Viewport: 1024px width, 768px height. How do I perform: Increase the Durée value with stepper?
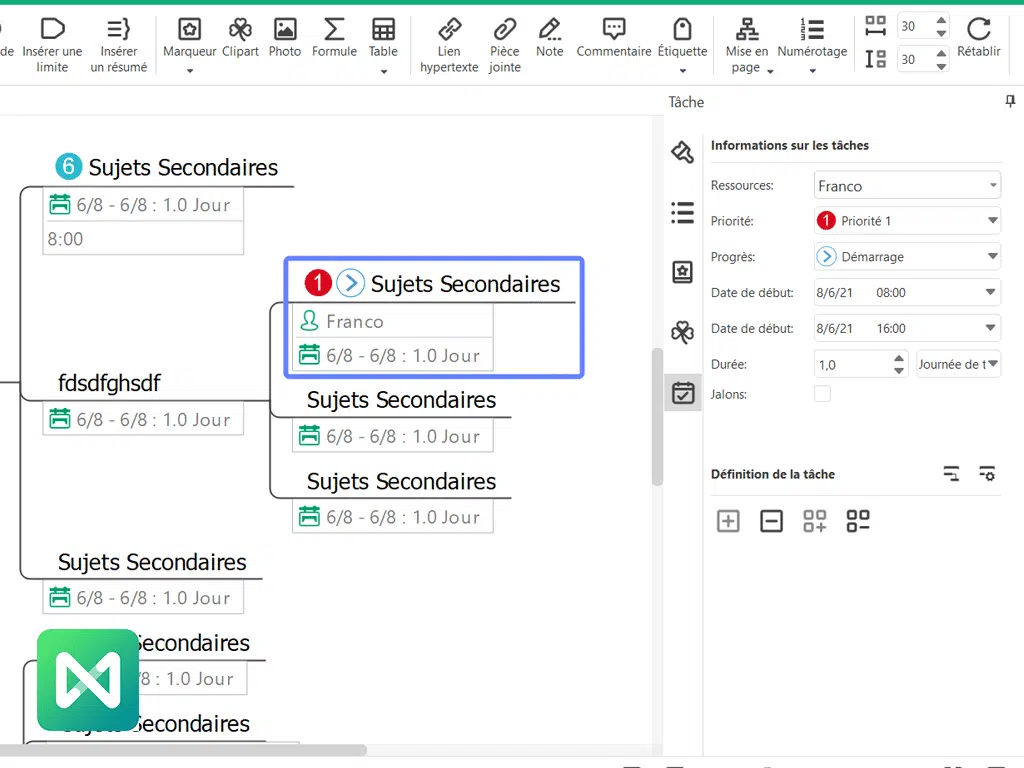click(x=898, y=358)
